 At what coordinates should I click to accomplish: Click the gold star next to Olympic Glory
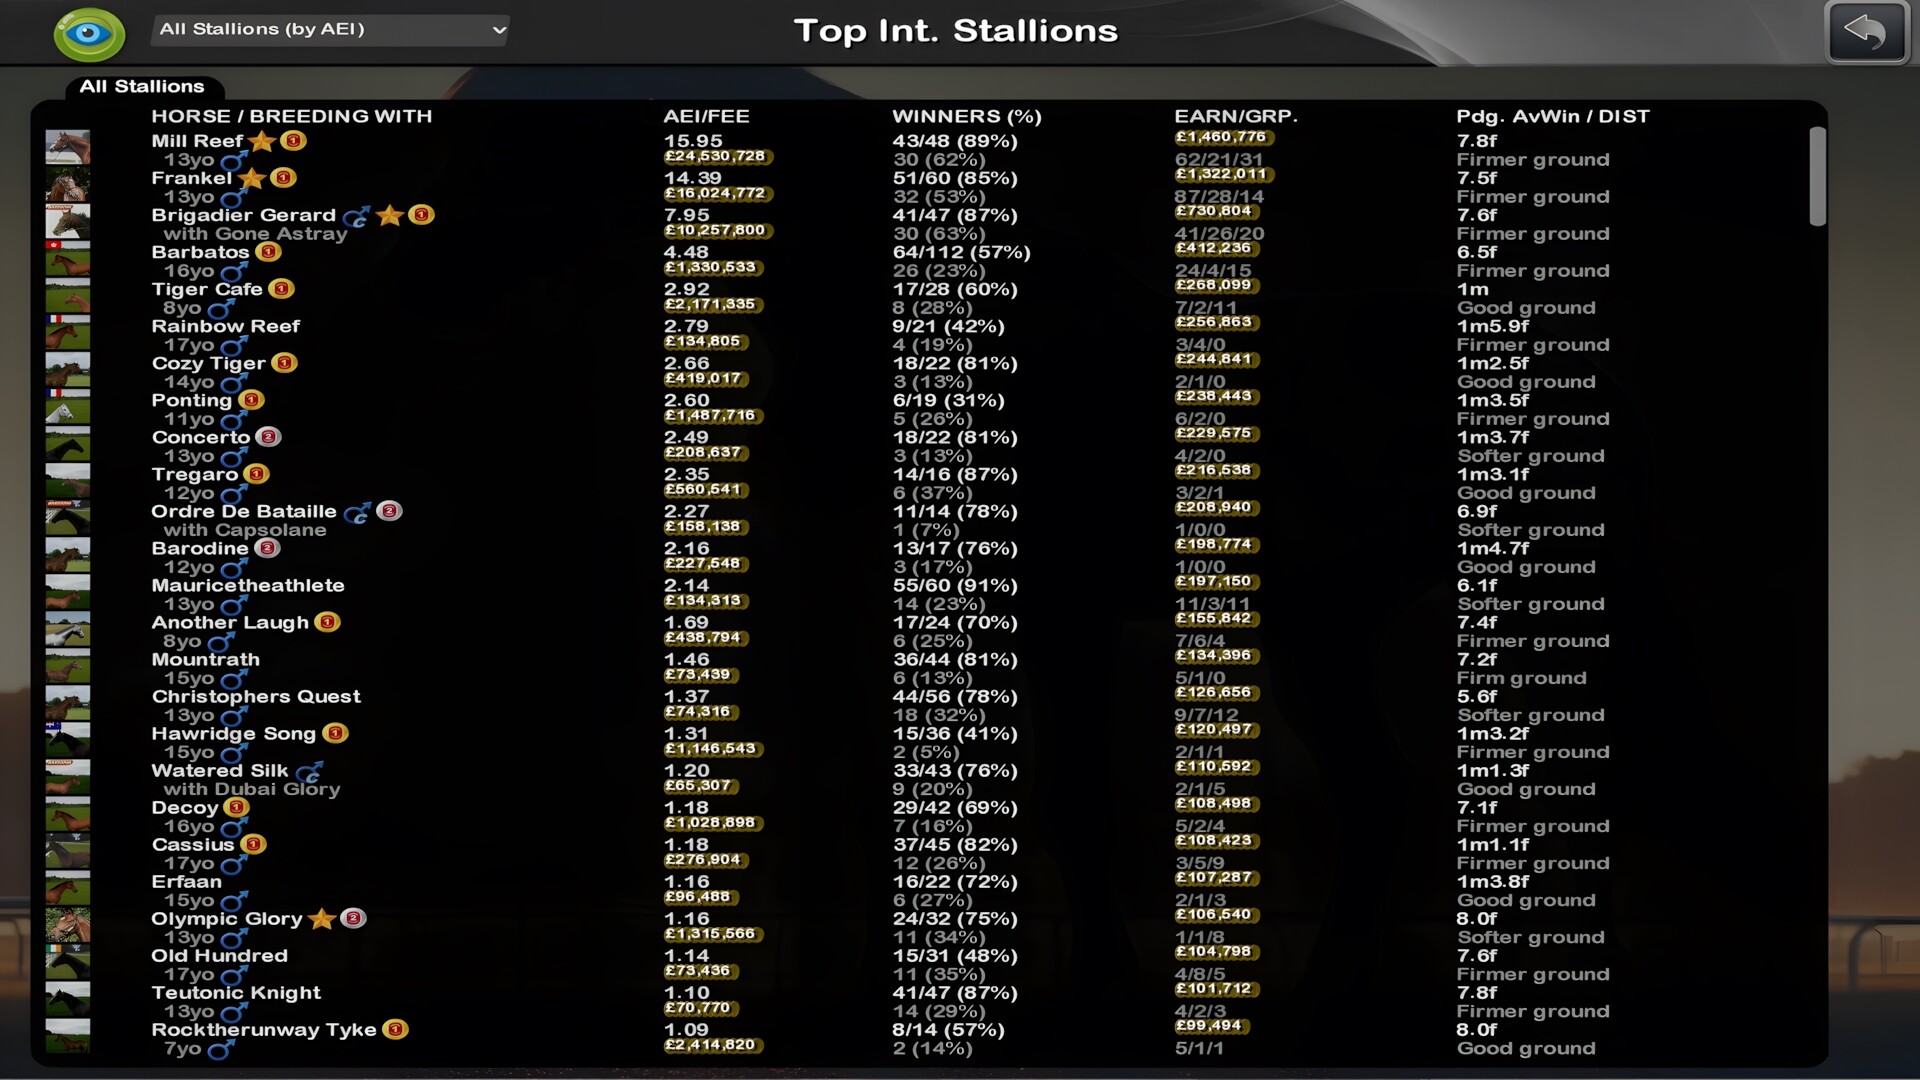pyautogui.click(x=321, y=917)
